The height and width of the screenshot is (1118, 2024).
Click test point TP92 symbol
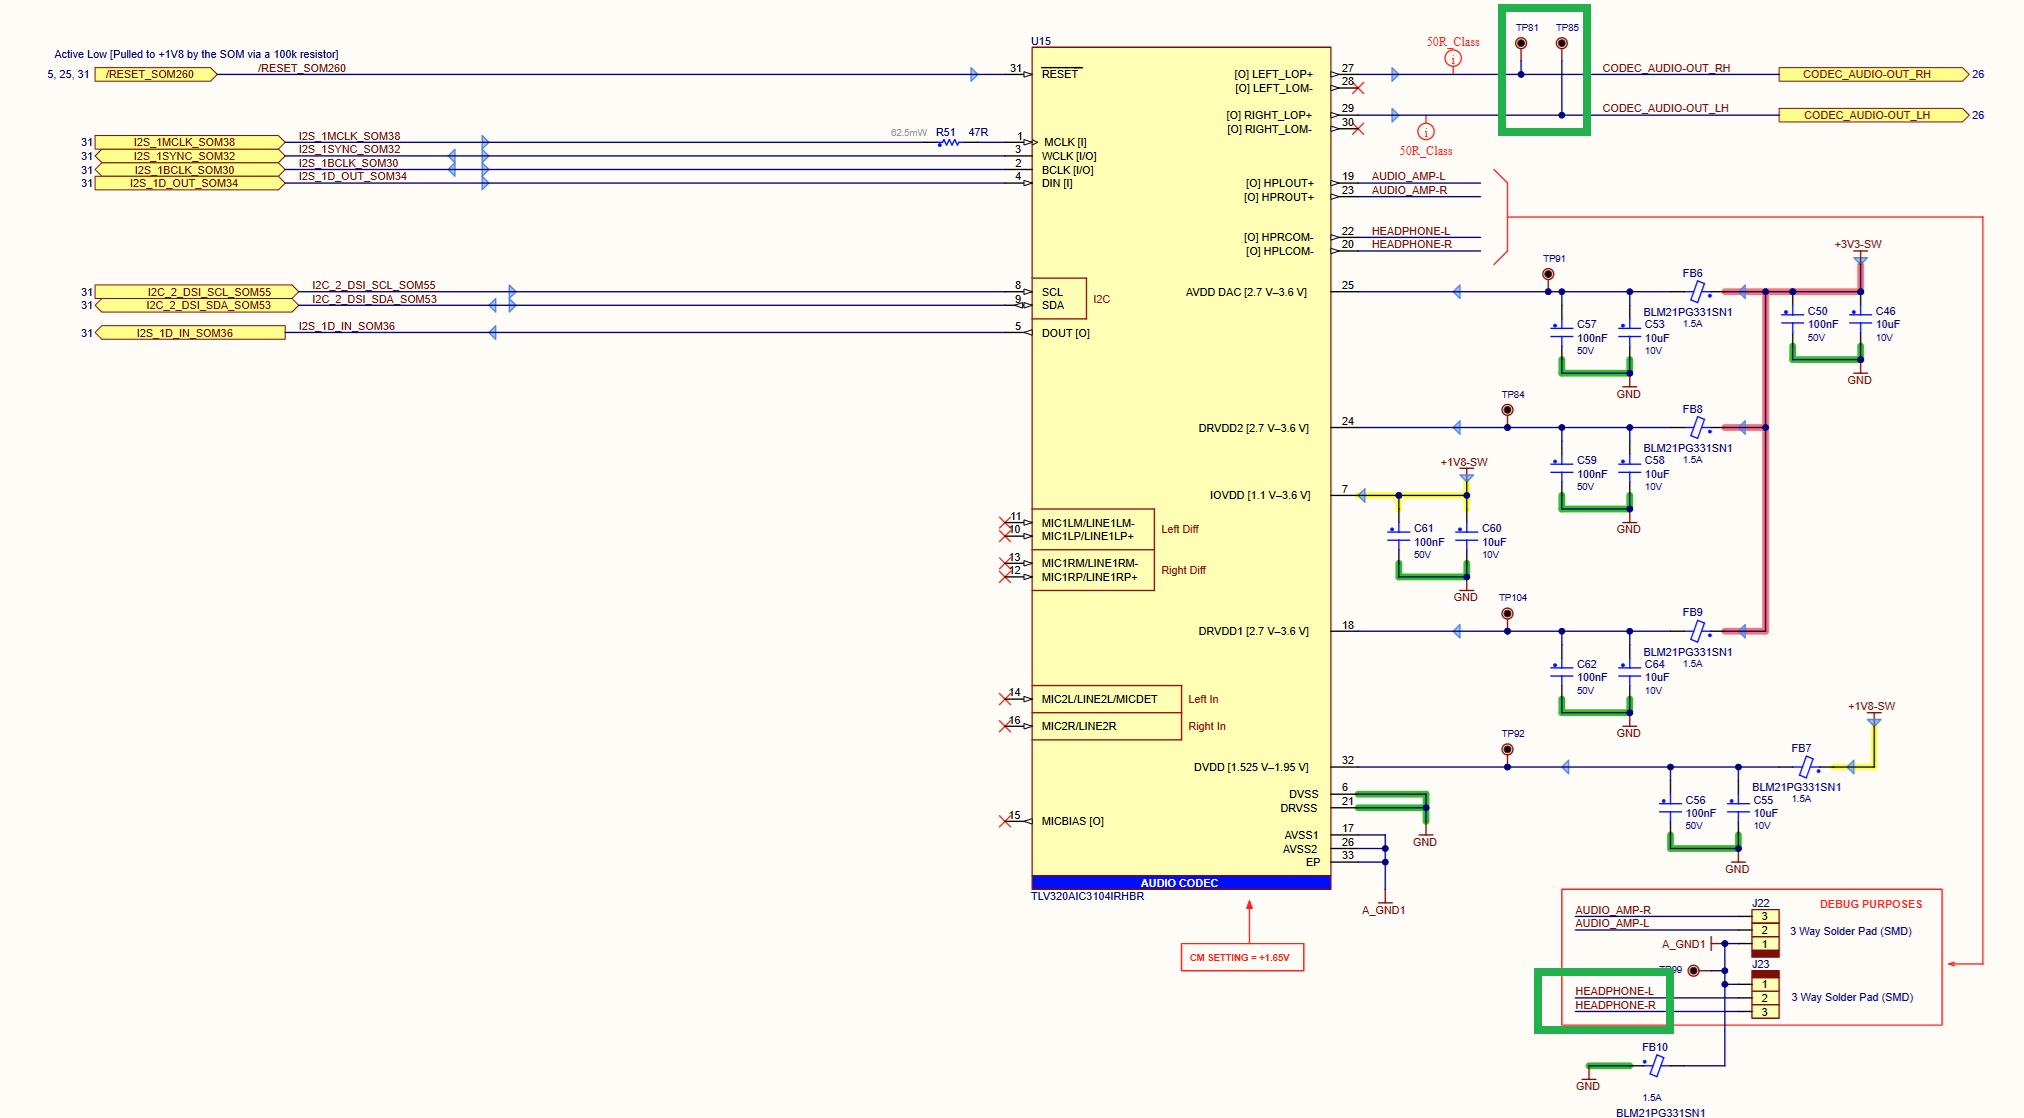[1507, 749]
